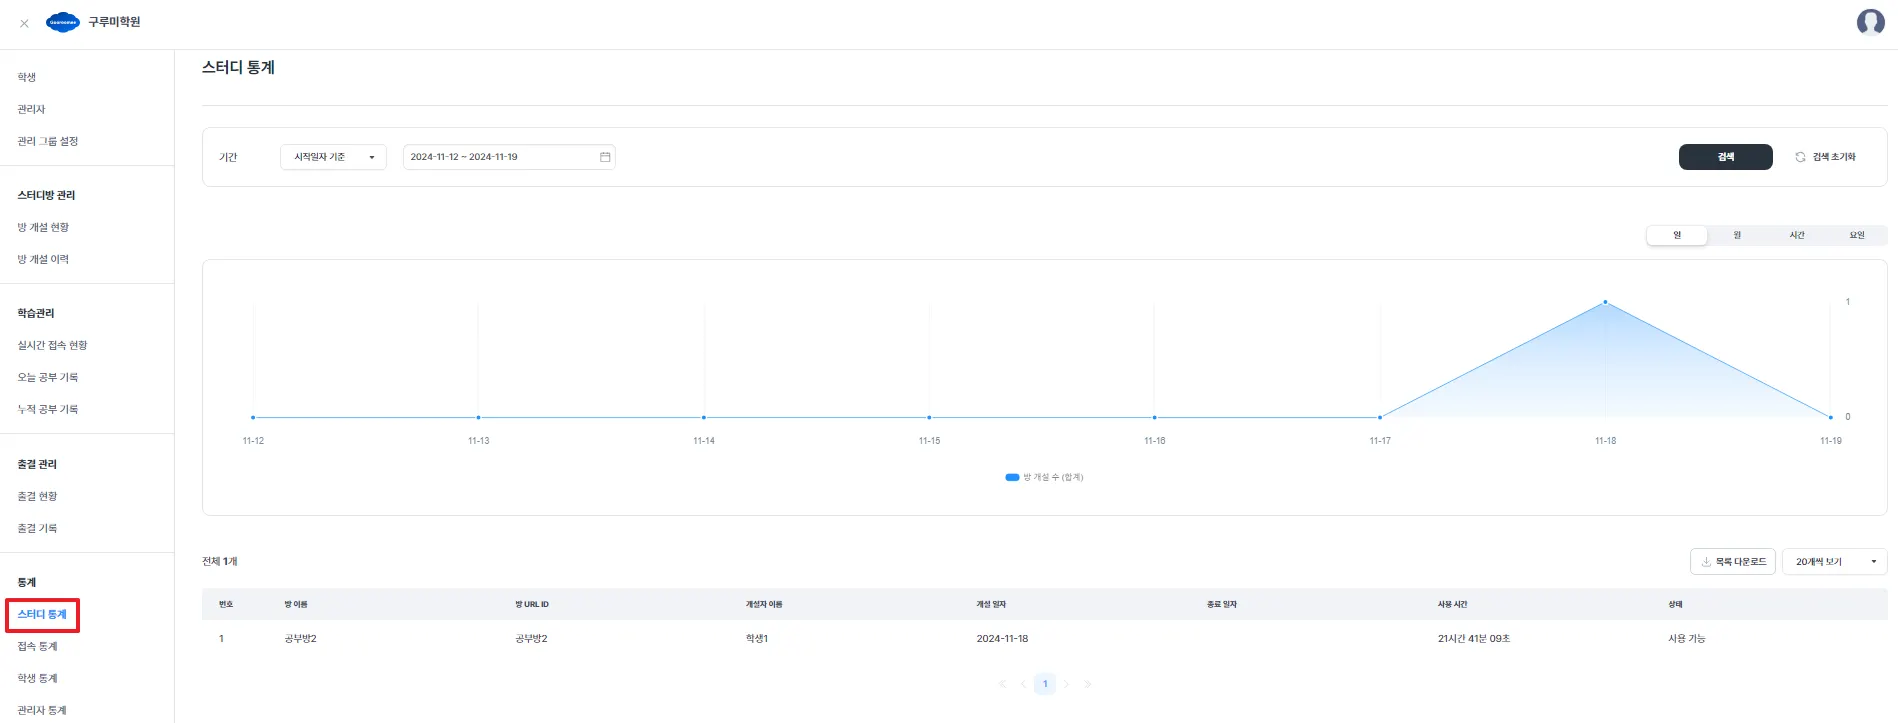Viewport: 1898px width, 723px height.
Task: Click the 학생1 creator cell
Action: click(x=757, y=638)
